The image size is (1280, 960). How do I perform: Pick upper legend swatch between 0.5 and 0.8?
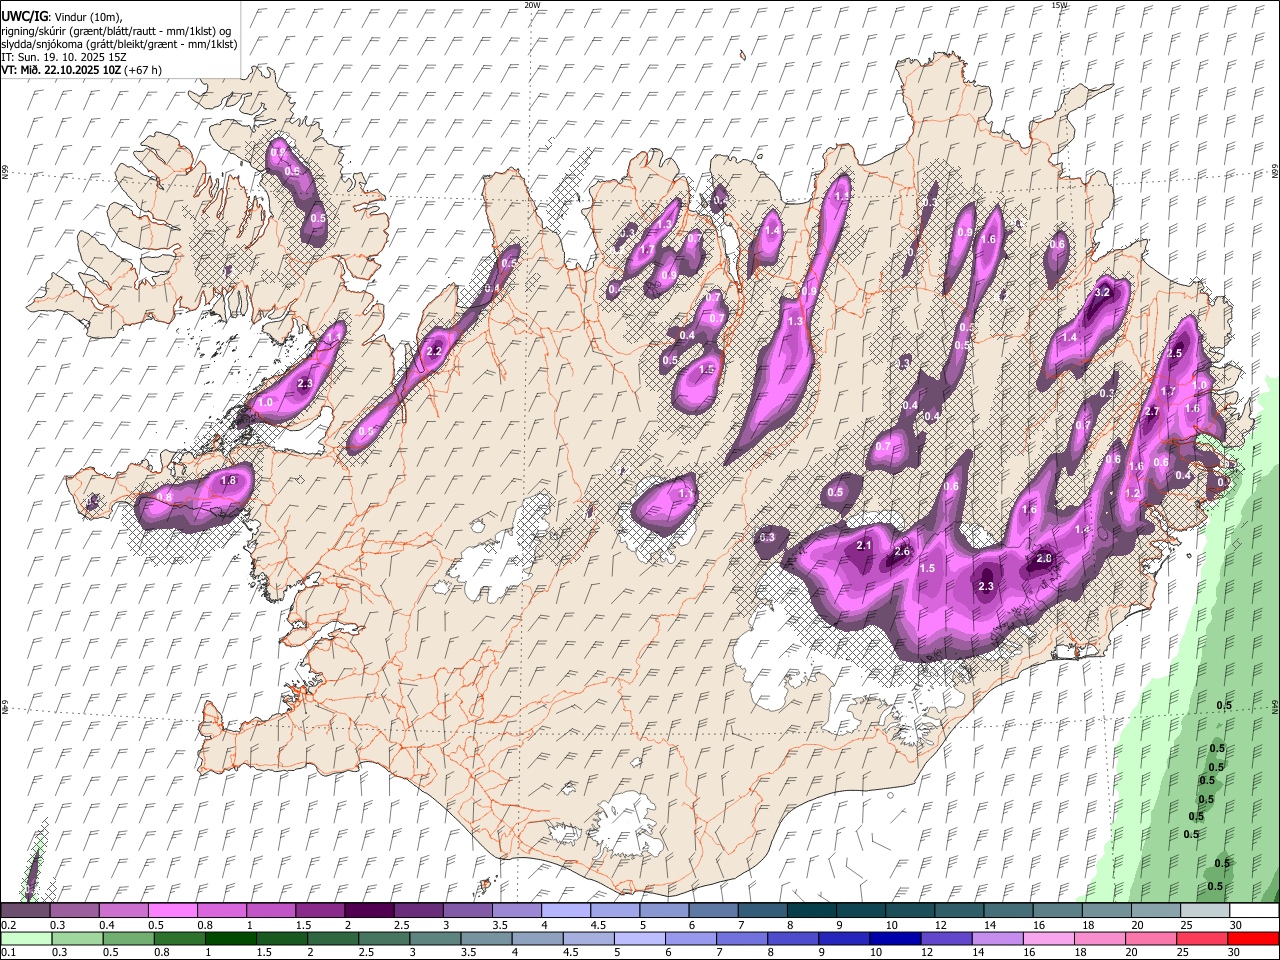pos(173,910)
